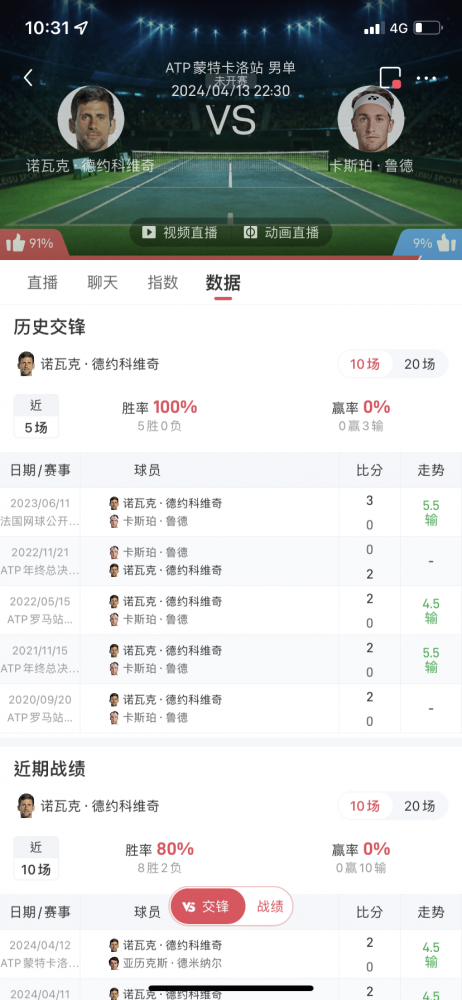Select 20场 in 历史交锋 section

pos(420,364)
